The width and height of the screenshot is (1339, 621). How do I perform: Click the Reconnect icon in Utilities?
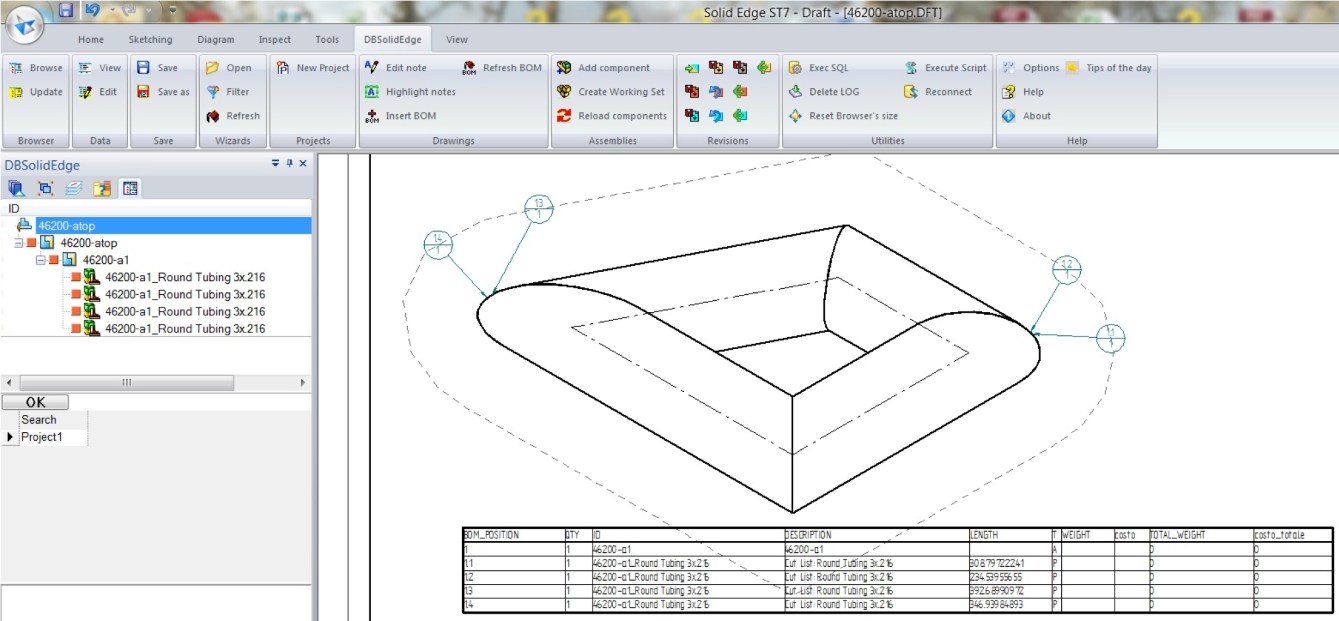click(911, 92)
